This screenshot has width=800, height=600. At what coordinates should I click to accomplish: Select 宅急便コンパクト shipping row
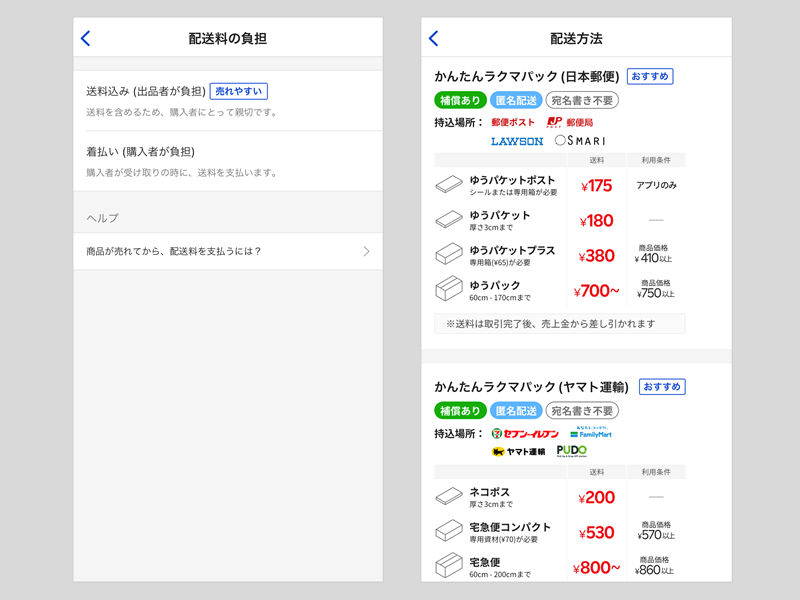[x=560, y=532]
